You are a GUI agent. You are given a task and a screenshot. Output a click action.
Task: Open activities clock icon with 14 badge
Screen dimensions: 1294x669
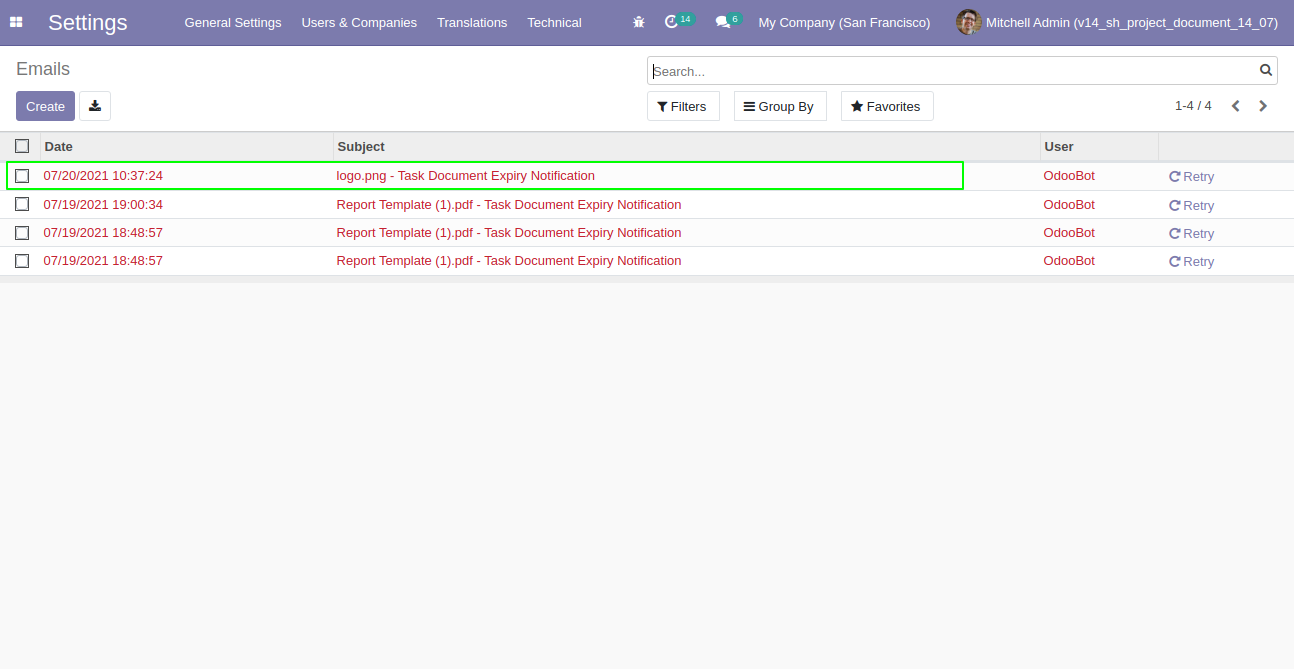coord(678,21)
